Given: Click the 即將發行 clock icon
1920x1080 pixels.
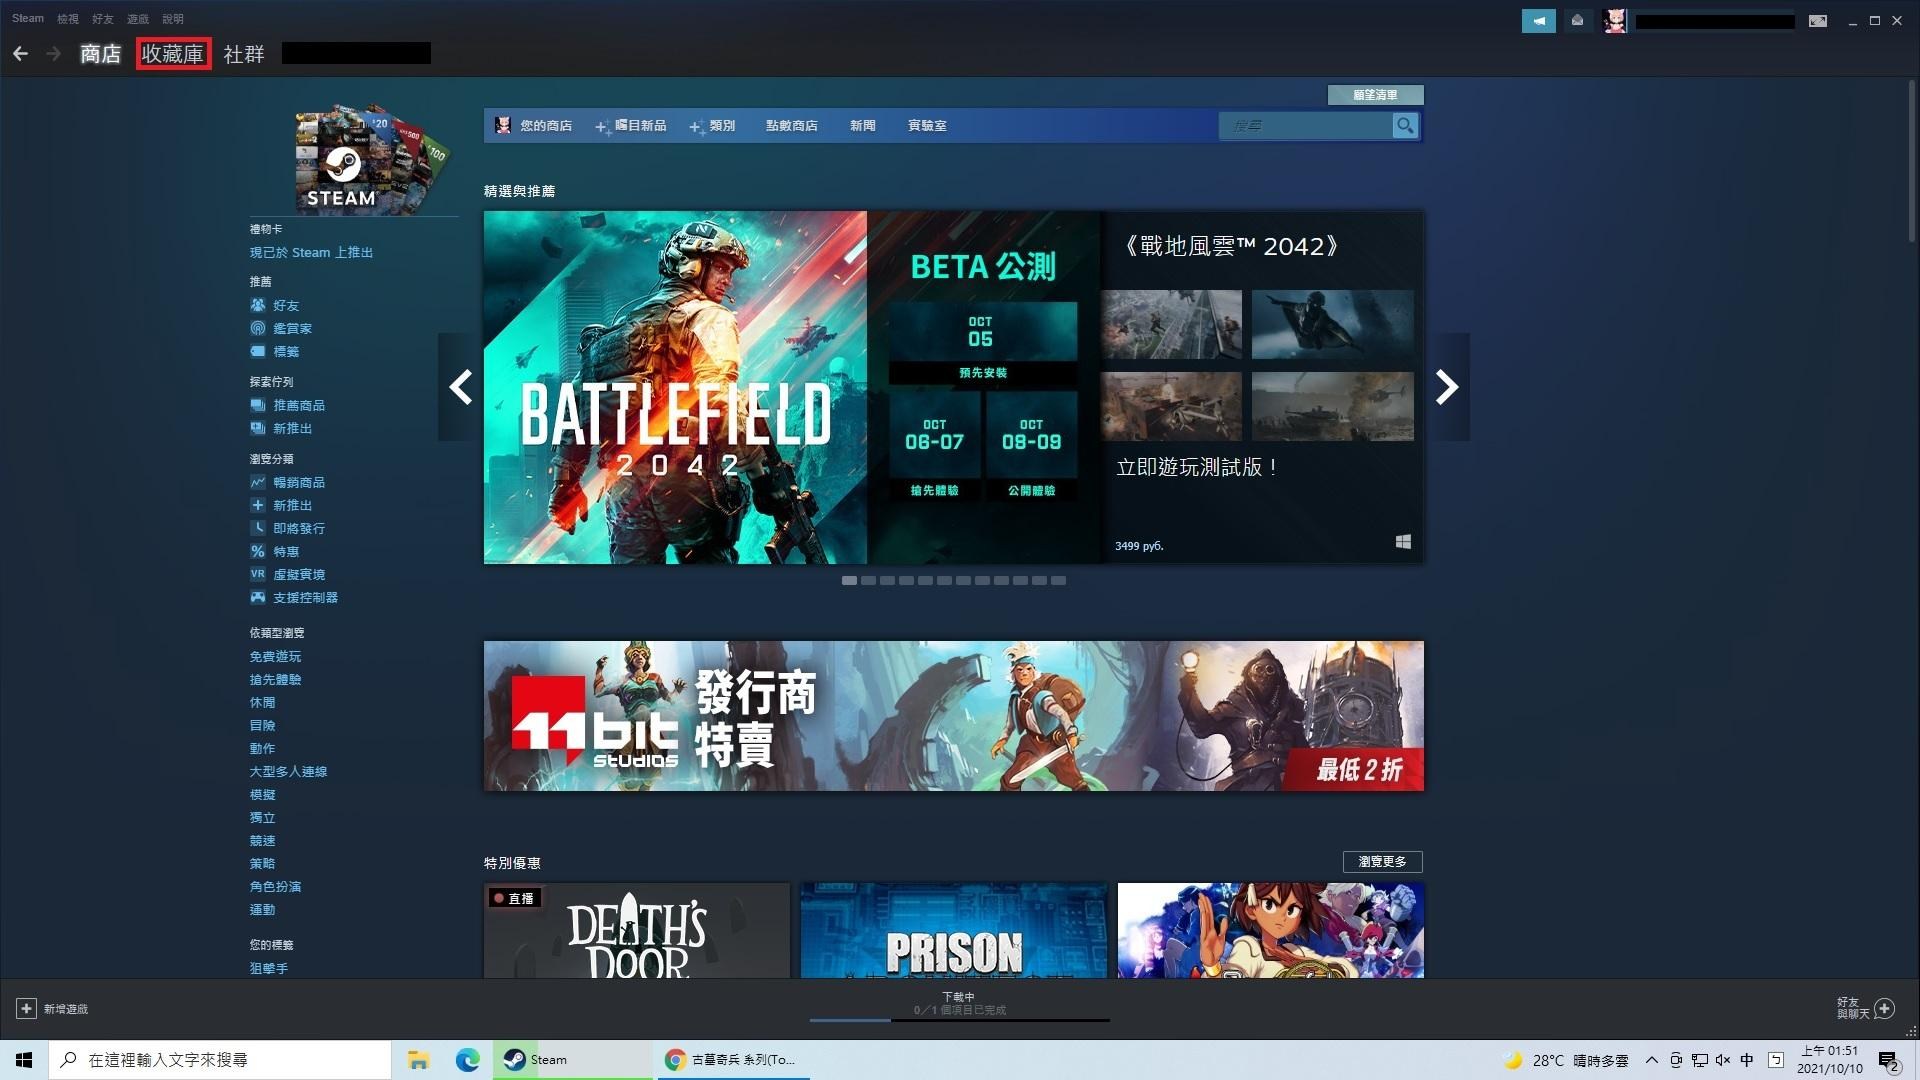Looking at the screenshot, I should (x=258, y=528).
